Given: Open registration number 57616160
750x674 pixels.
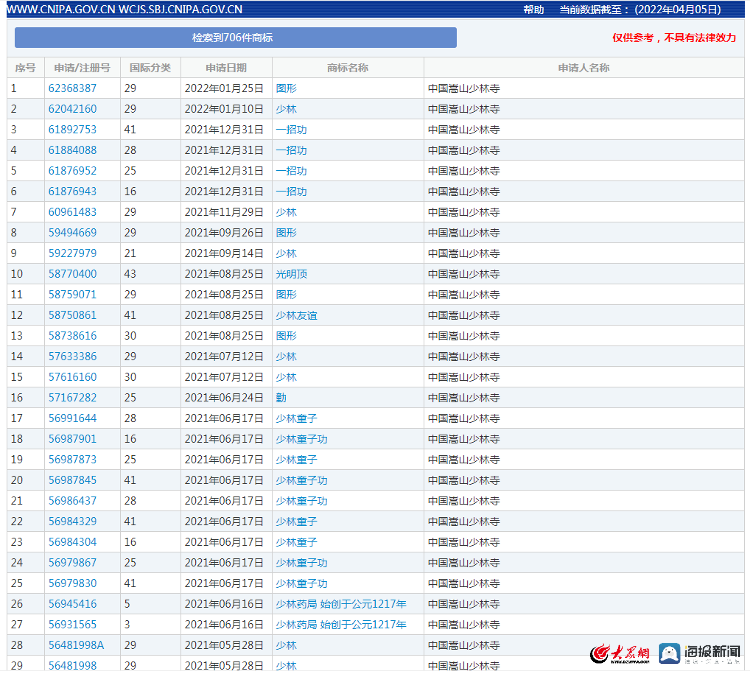Looking at the screenshot, I should click(72, 377).
